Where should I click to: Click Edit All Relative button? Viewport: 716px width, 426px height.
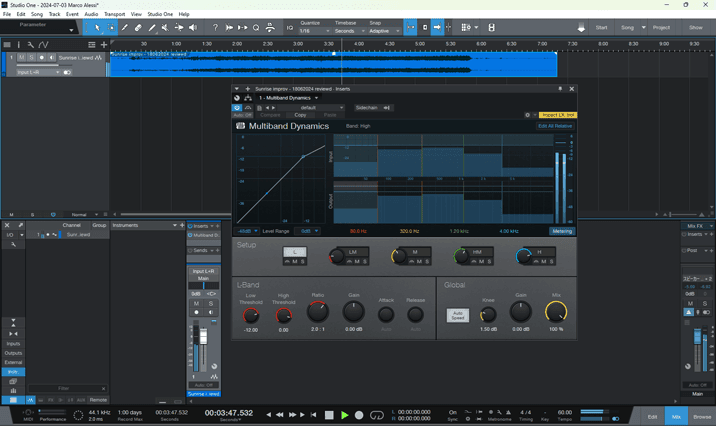[x=555, y=126]
